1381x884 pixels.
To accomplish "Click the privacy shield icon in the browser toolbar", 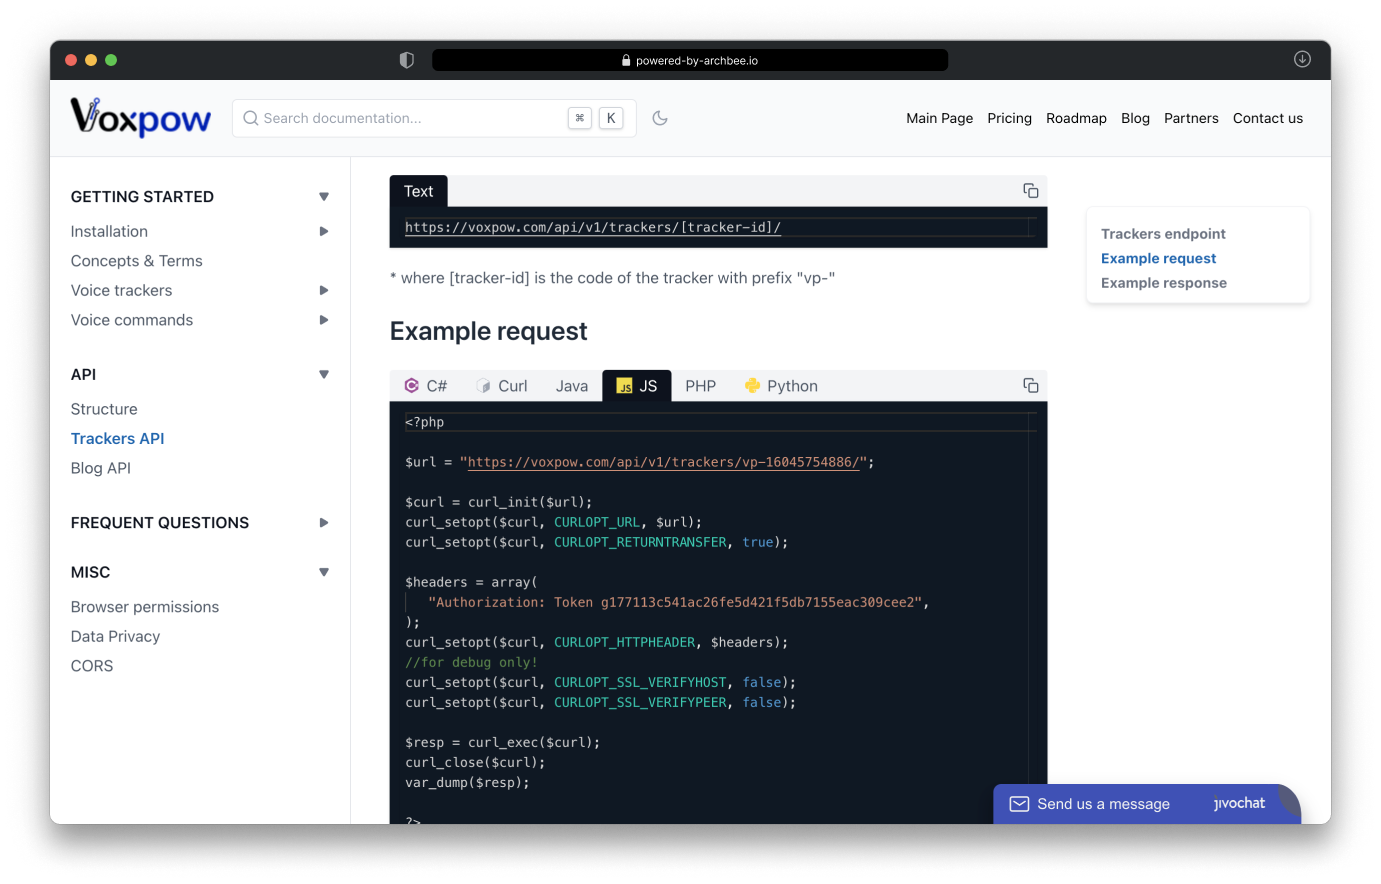I will (406, 60).
